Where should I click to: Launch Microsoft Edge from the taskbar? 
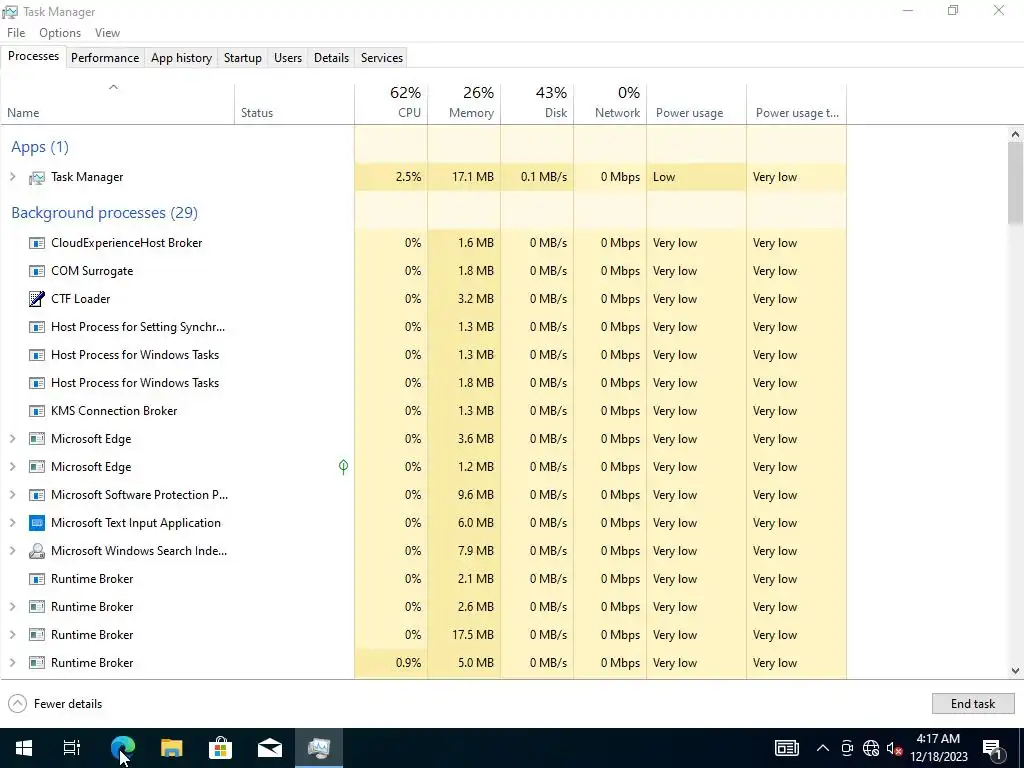(x=122, y=748)
